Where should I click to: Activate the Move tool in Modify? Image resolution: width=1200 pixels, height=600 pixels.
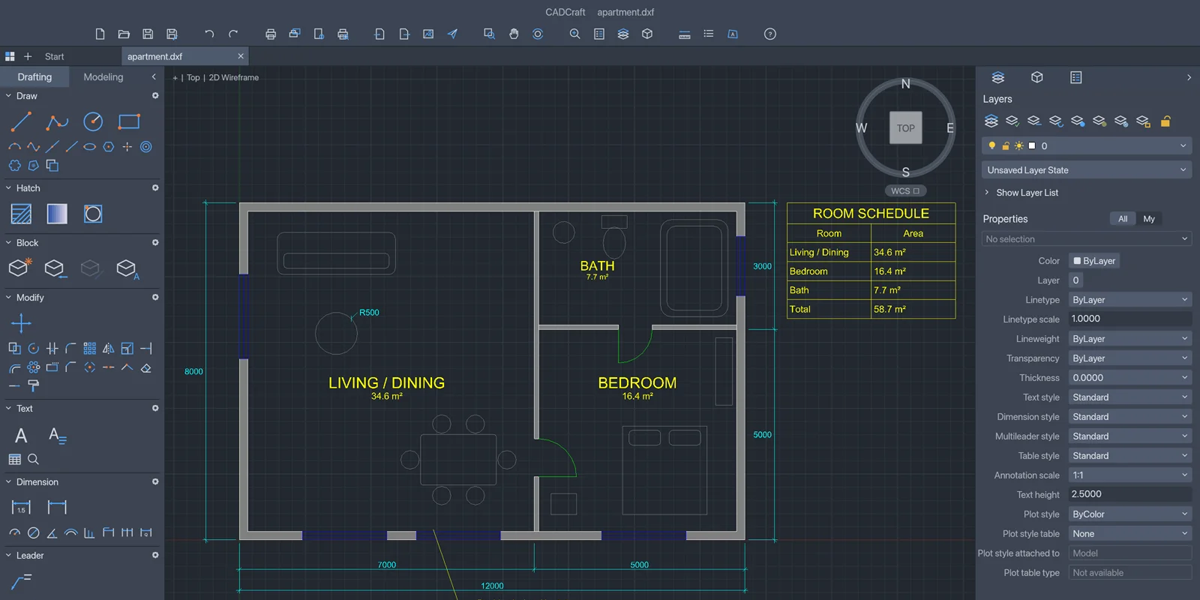(x=21, y=323)
